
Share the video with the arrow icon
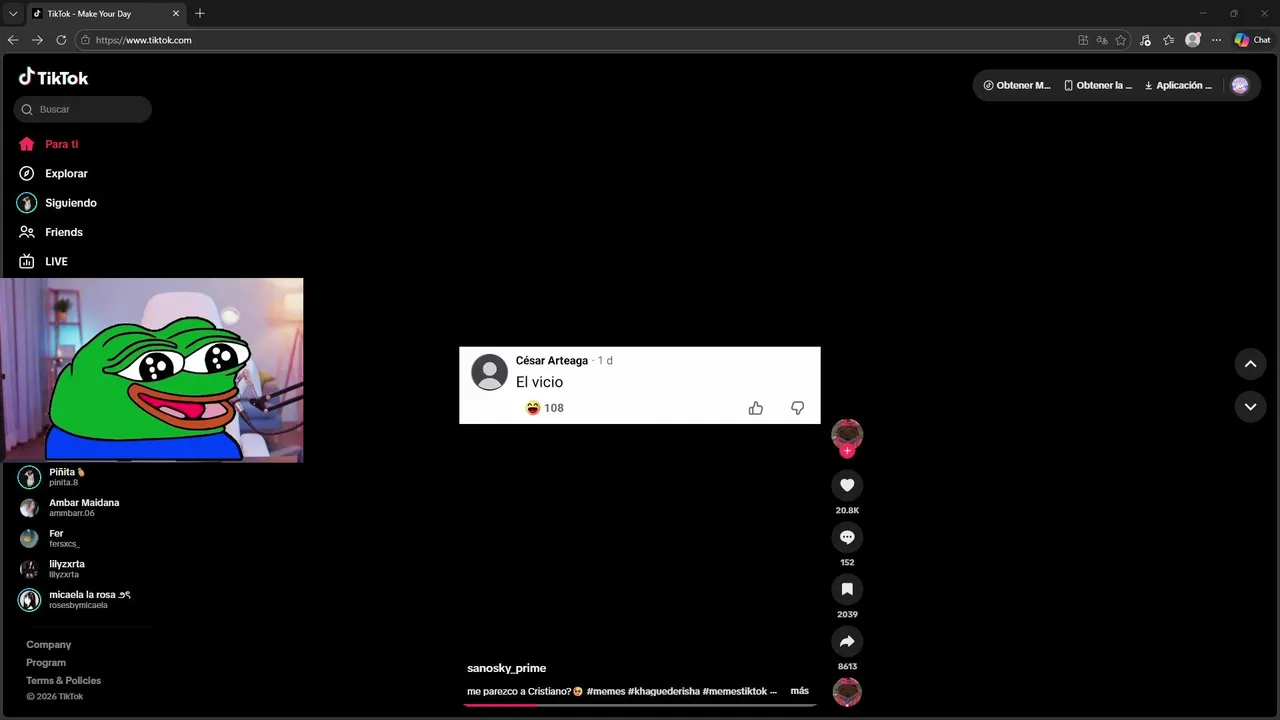point(847,641)
